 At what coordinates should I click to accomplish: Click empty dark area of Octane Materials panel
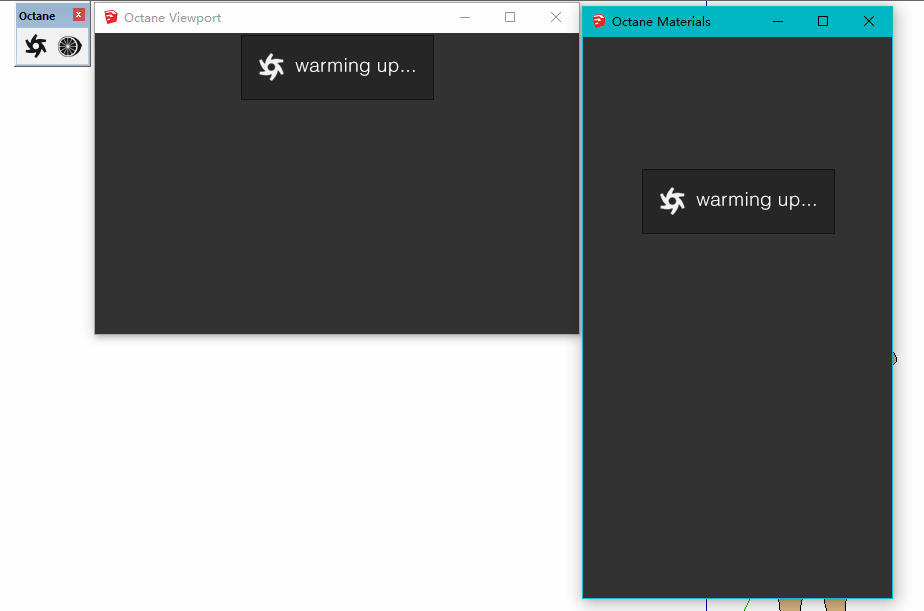pyautogui.click(x=737, y=420)
